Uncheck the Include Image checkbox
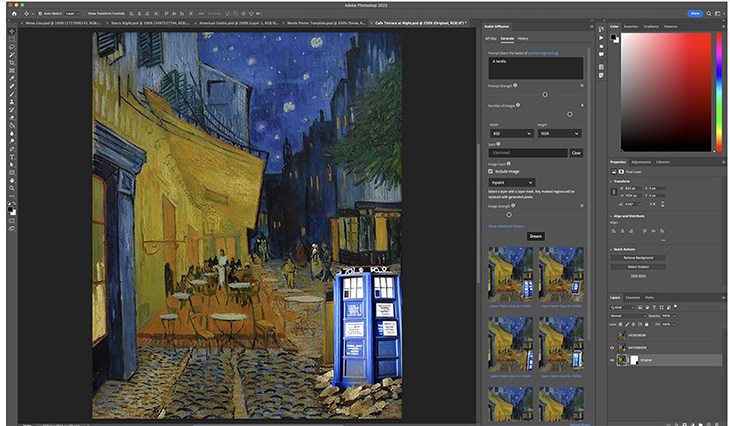 click(x=491, y=171)
